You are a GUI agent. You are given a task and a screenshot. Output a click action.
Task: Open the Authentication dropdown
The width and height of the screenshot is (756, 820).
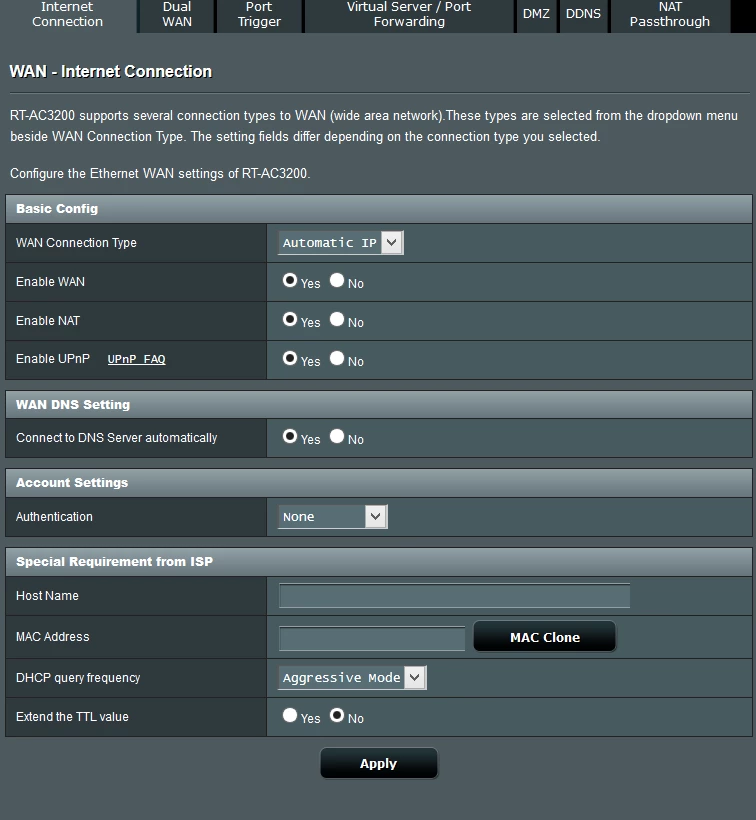pyautogui.click(x=332, y=517)
